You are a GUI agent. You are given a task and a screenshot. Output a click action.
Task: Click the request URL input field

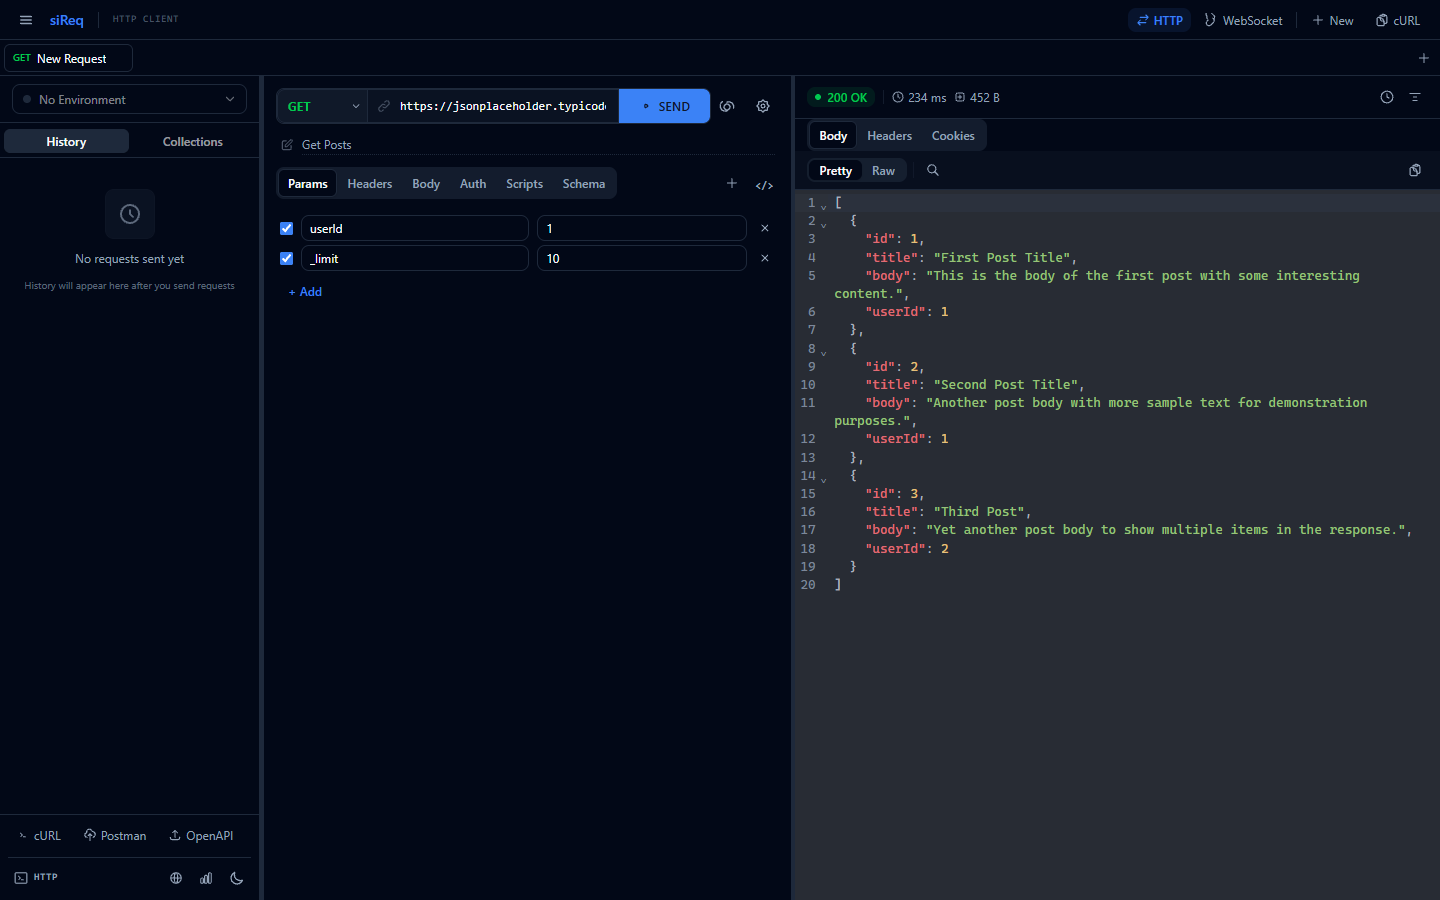(503, 106)
